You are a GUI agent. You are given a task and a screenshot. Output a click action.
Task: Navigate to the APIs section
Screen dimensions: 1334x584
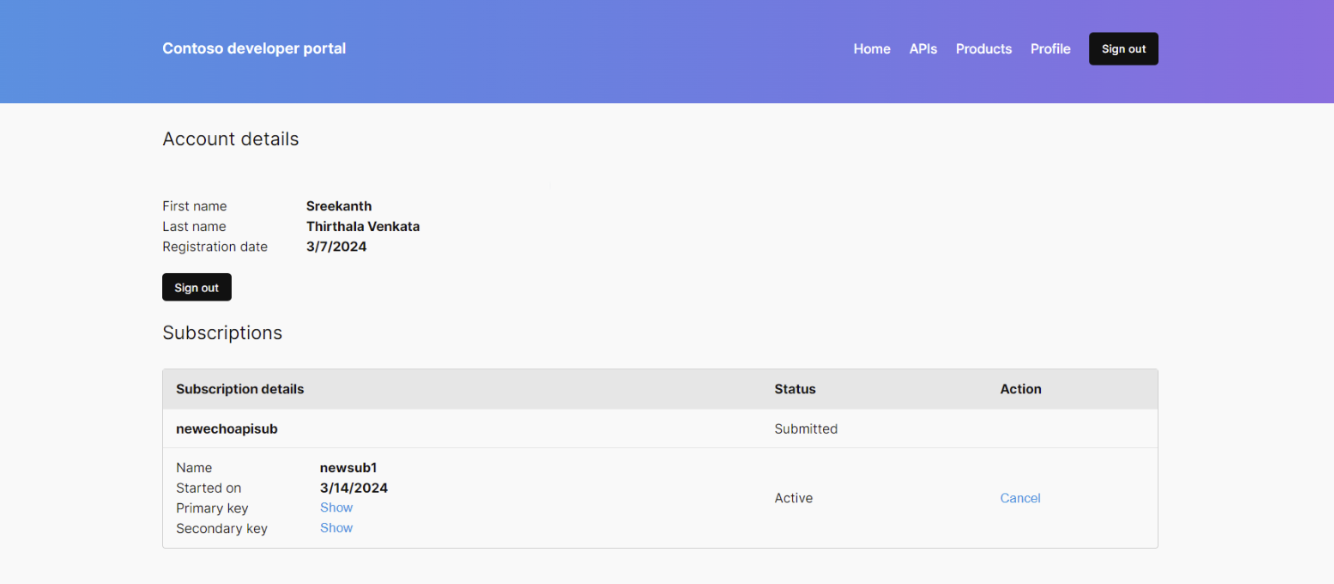[923, 48]
